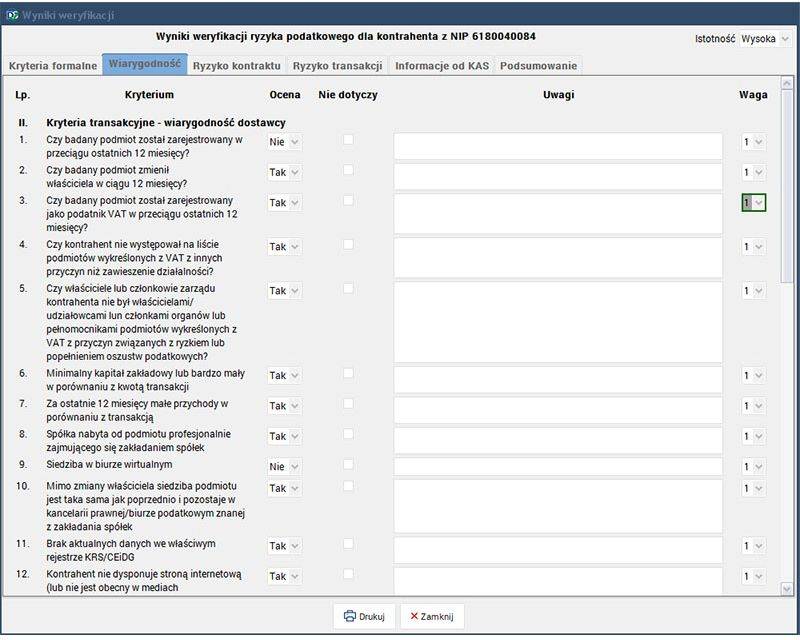Click Uwagi field for criterion 5
800x640 pixels.
[558, 322]
